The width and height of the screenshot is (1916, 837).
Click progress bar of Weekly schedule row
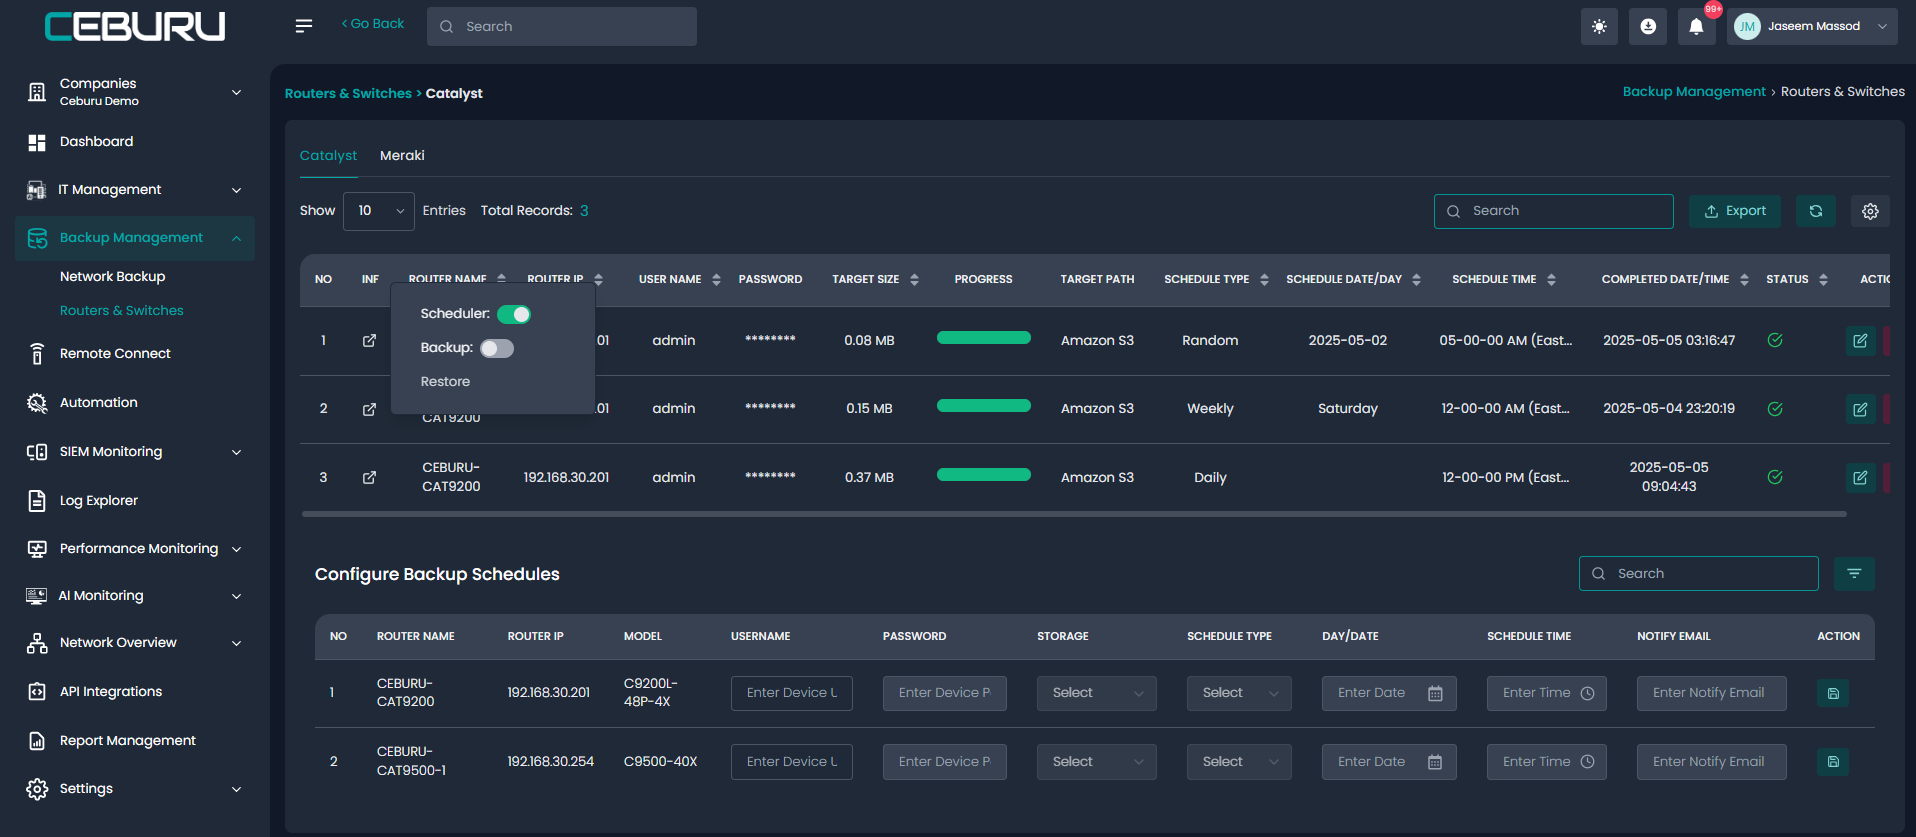point(984,406)
